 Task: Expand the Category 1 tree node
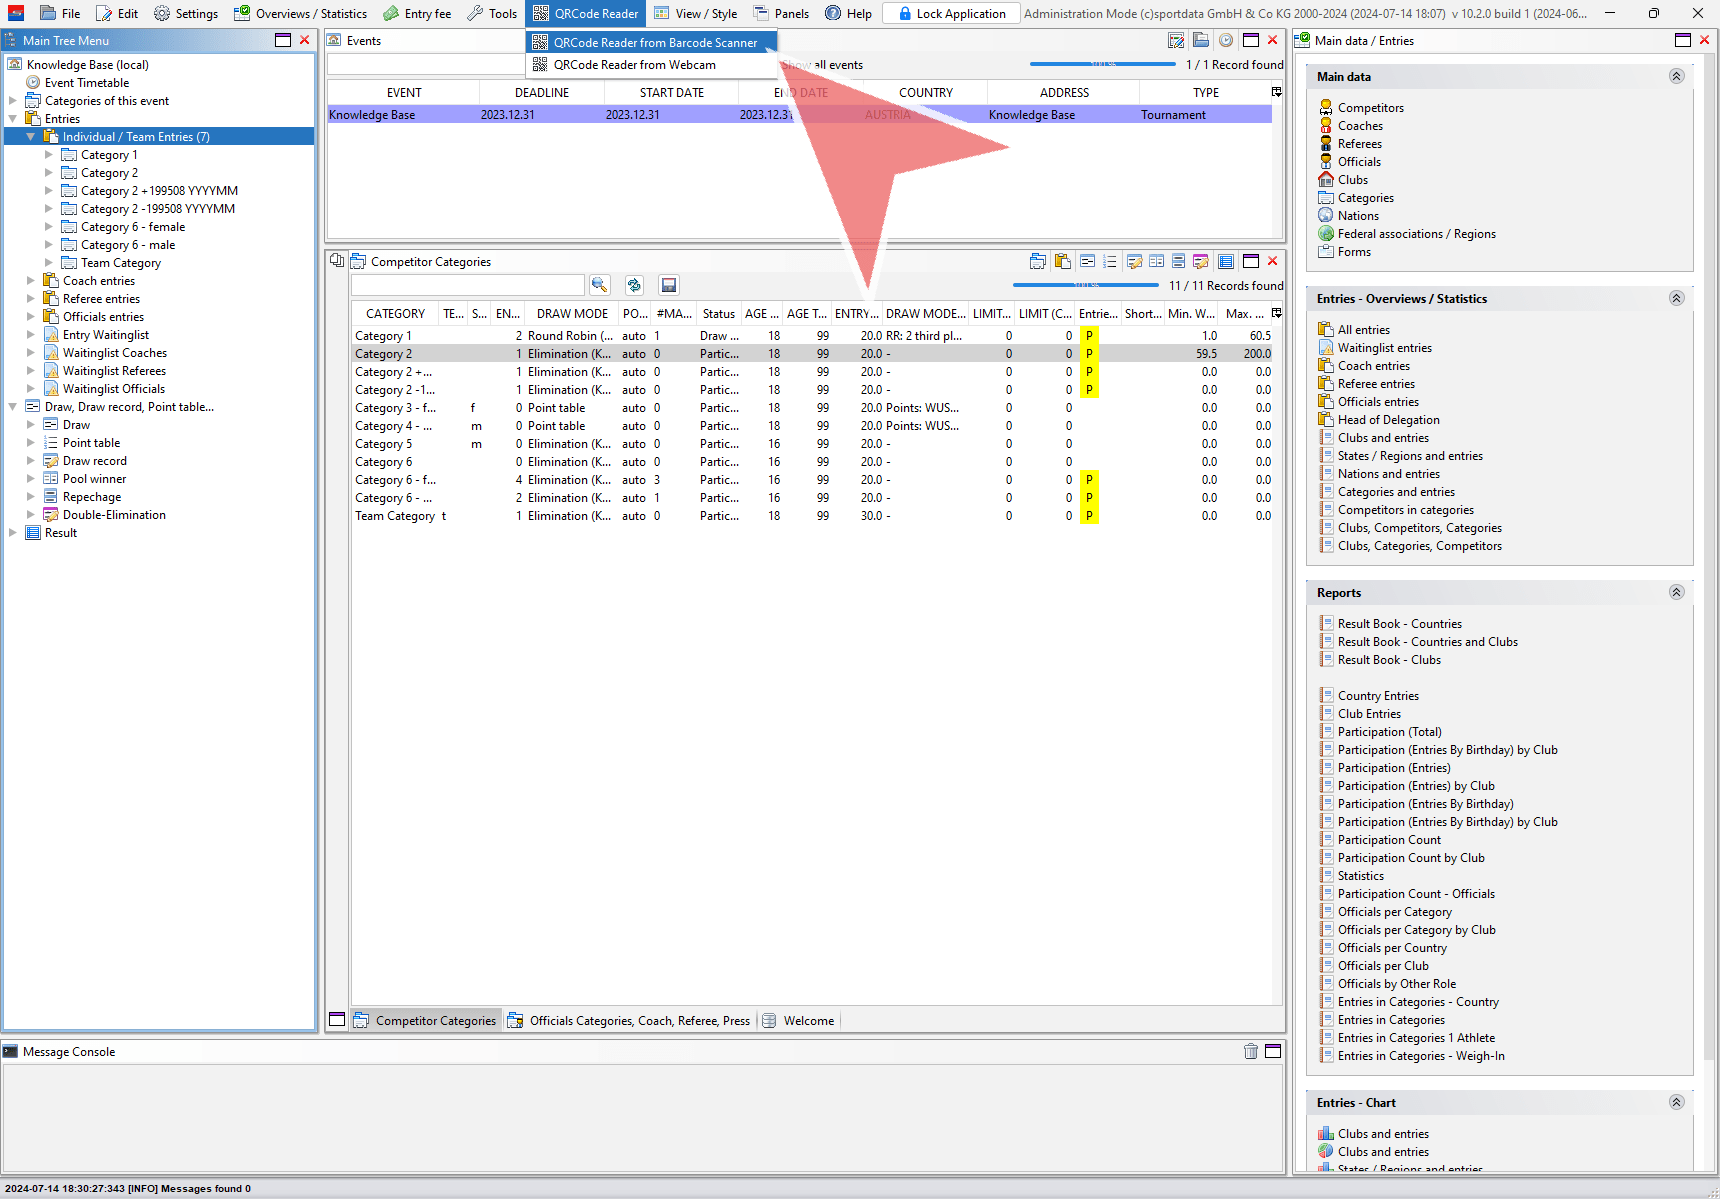point(49,155)
